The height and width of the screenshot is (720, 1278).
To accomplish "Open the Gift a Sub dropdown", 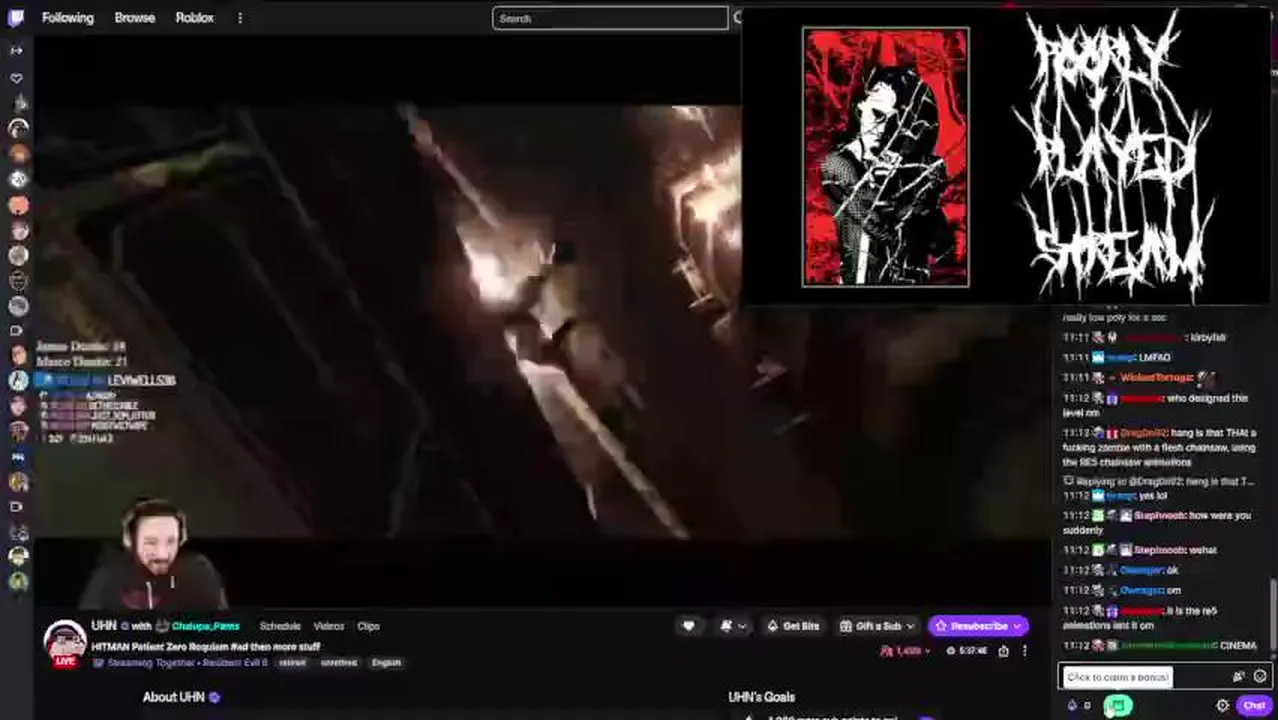I will click(877, 626).
